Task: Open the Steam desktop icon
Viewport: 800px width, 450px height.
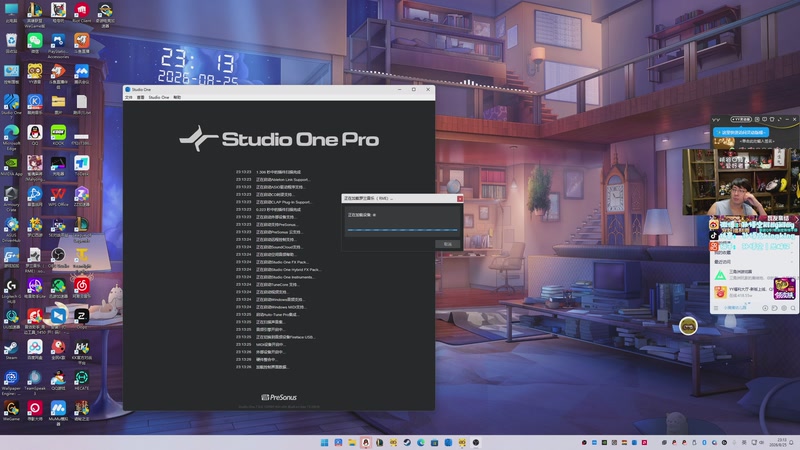Action: [x=11, y=350]
